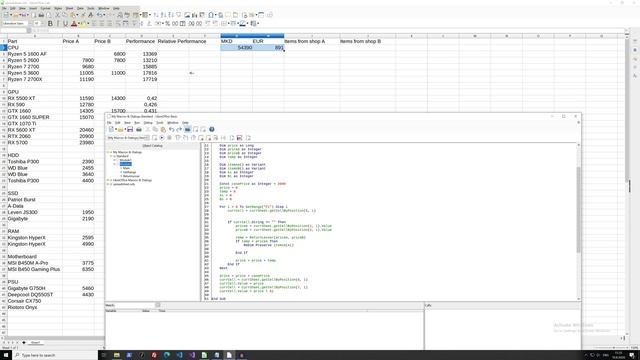Select cell containing Ryzen 5 3600
Screen dimensions: 640x360
tap(35, 73)
